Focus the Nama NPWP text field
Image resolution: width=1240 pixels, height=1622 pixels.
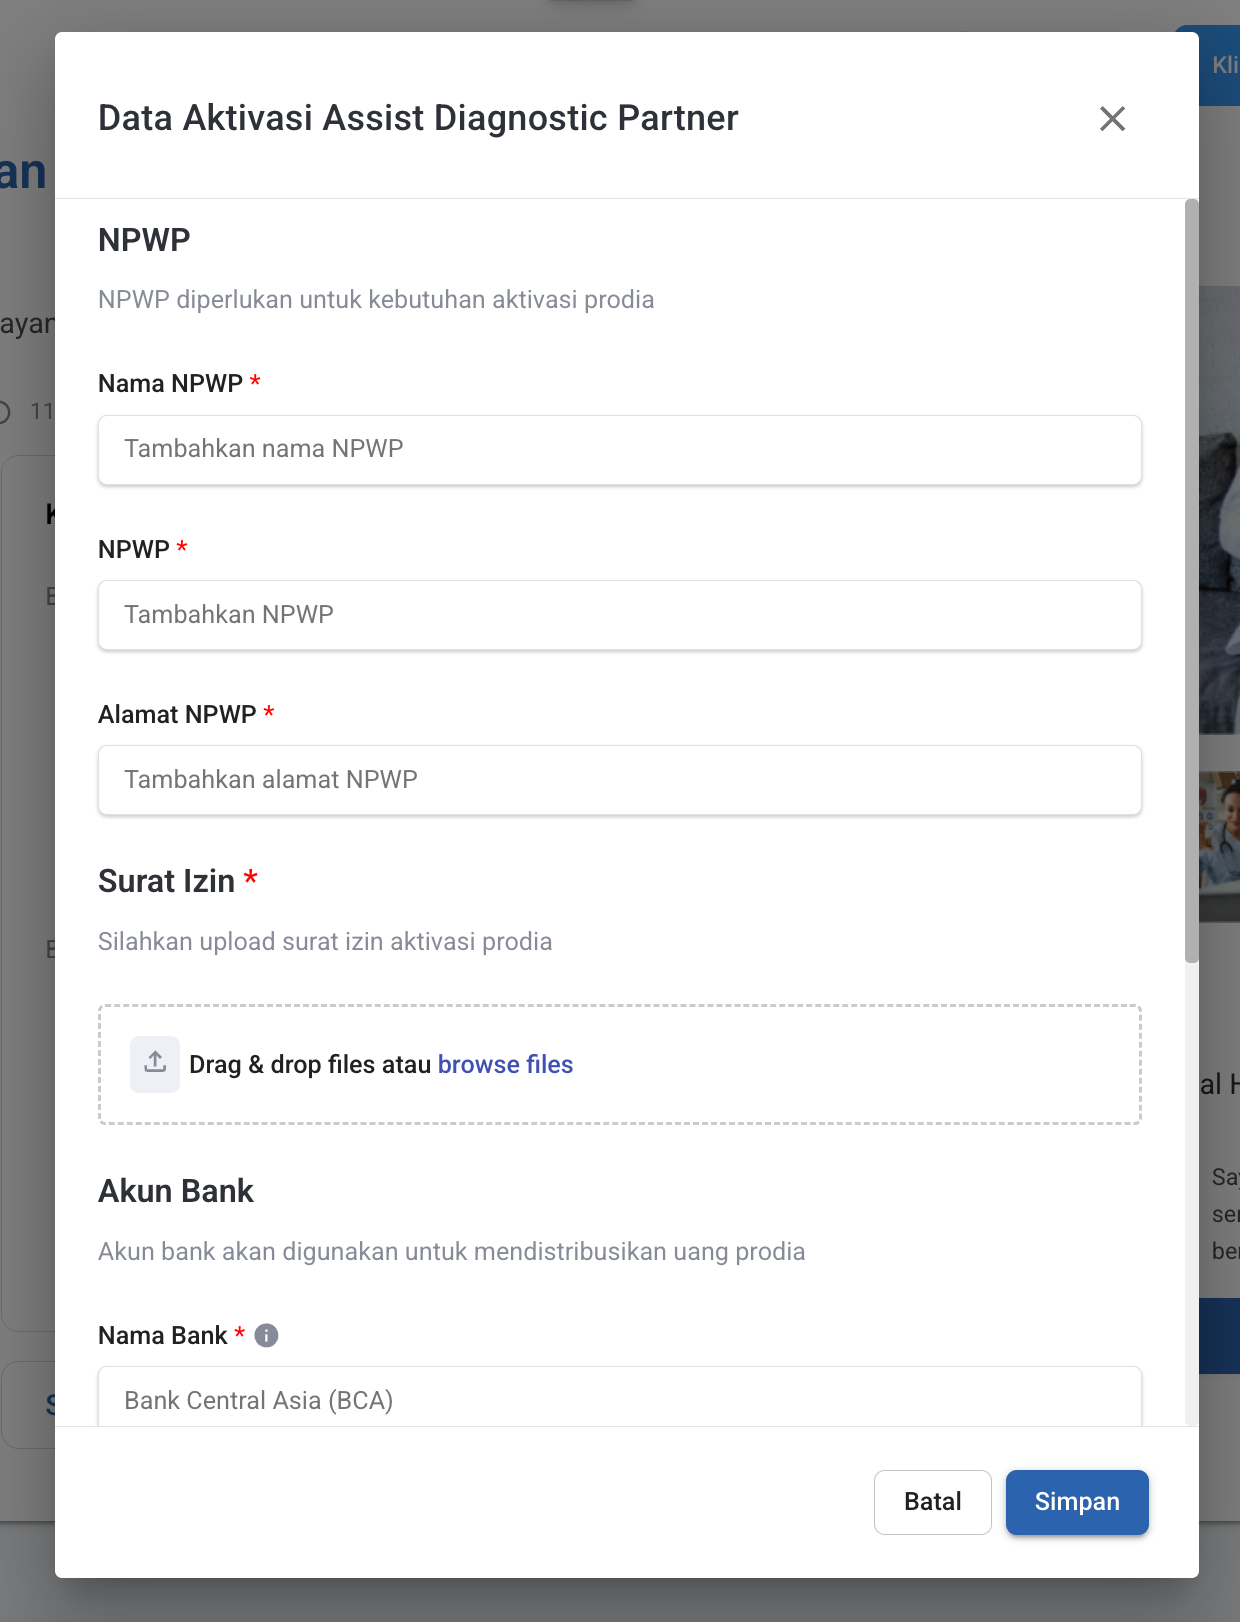click(619, 450)
